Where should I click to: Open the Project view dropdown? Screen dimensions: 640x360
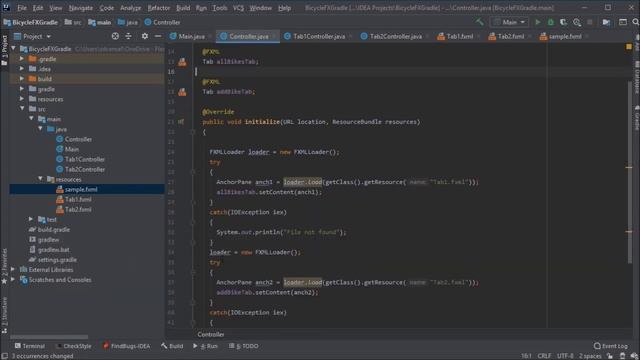click(32, 36)
